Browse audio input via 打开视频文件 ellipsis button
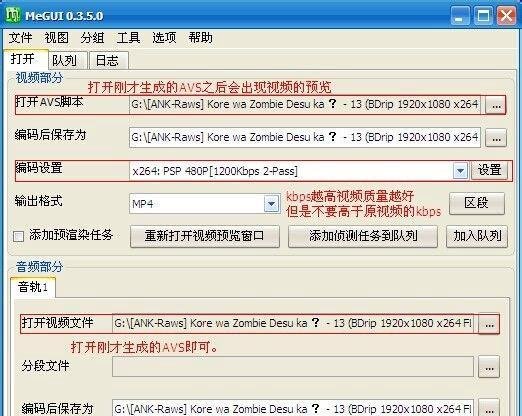The width and height of the screenshot is (522, 416). point(489,324)
